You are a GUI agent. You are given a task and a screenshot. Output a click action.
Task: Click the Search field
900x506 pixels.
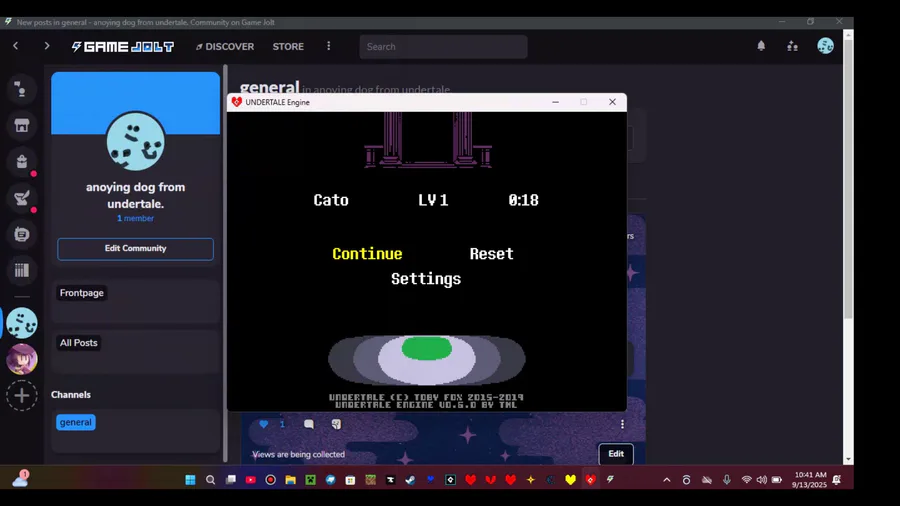pyautogui.click(x=443, y=46)
